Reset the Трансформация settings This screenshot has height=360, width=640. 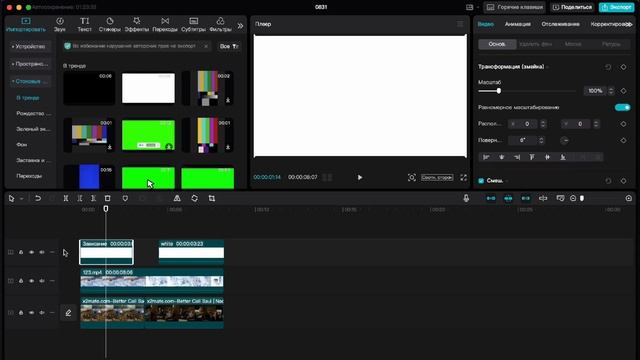608,67
